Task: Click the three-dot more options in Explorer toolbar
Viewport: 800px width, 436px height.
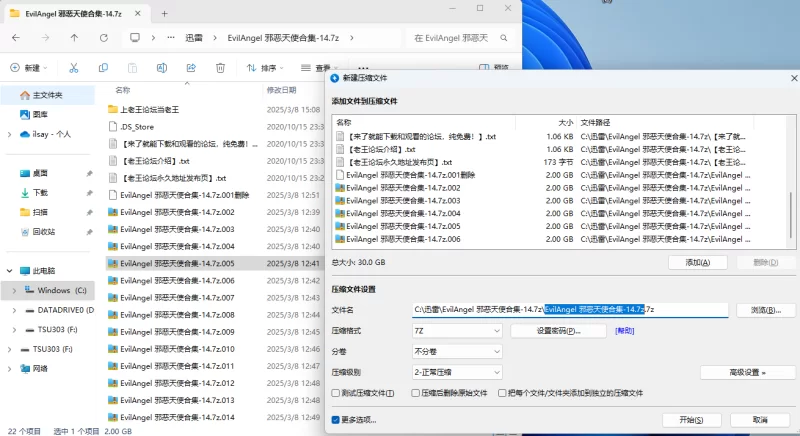Action: click(x=363, y=68)
